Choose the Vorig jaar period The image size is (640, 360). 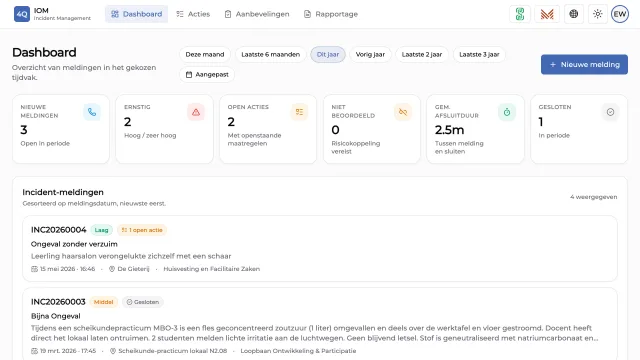click(370, 54)
